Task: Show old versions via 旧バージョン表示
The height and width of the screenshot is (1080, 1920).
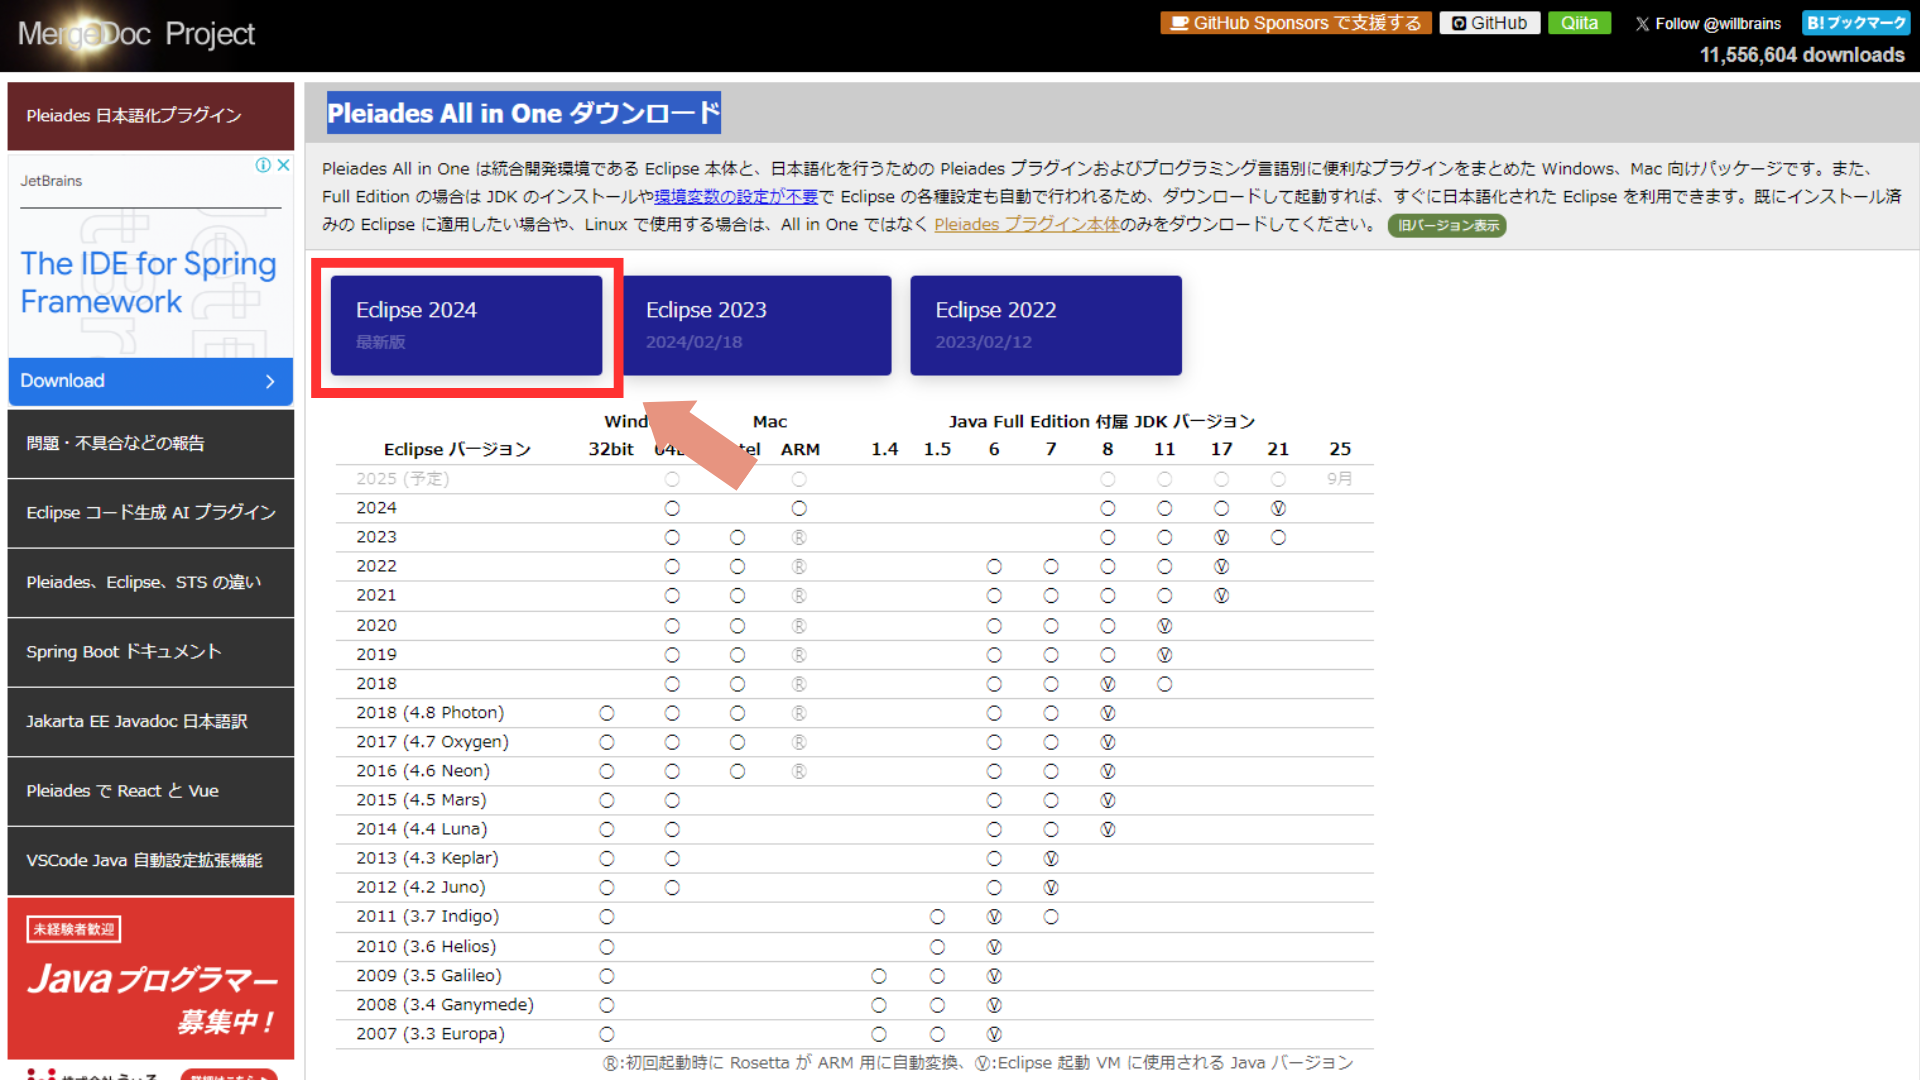Action: [x=1447, y=225]
